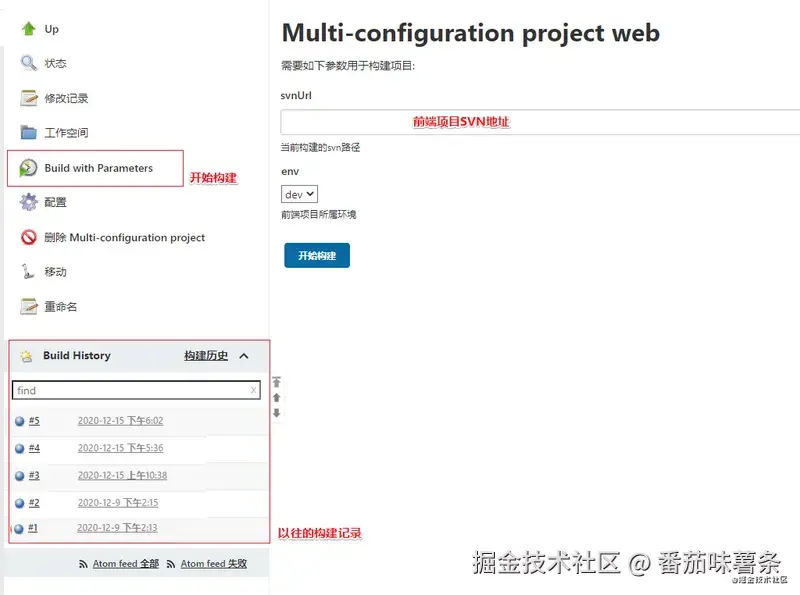Viewport: 800px width, 595px height.
Task: Click the Build History heading text
Action: click(x=77, y=356)
